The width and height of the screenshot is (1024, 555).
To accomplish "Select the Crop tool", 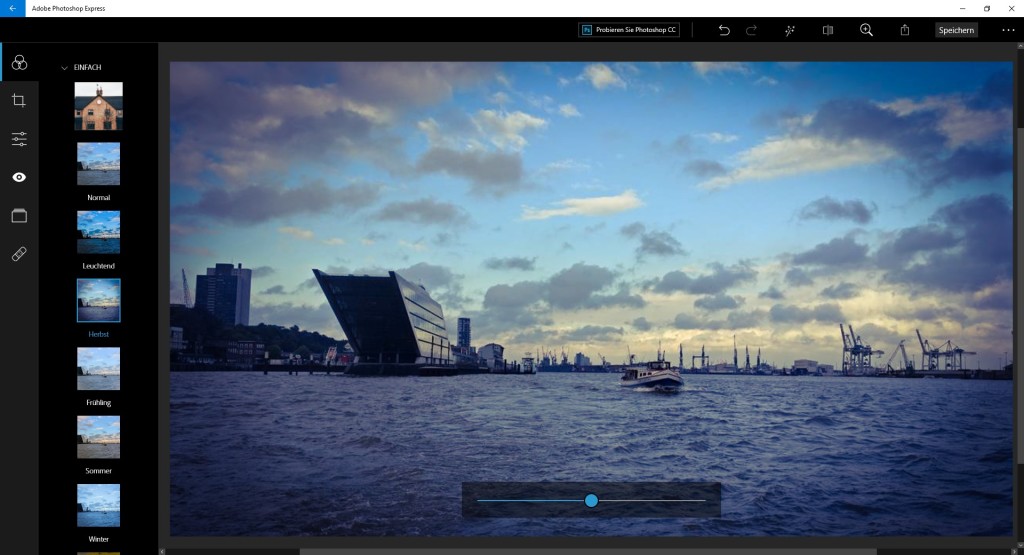I will [x=19, y=100].
